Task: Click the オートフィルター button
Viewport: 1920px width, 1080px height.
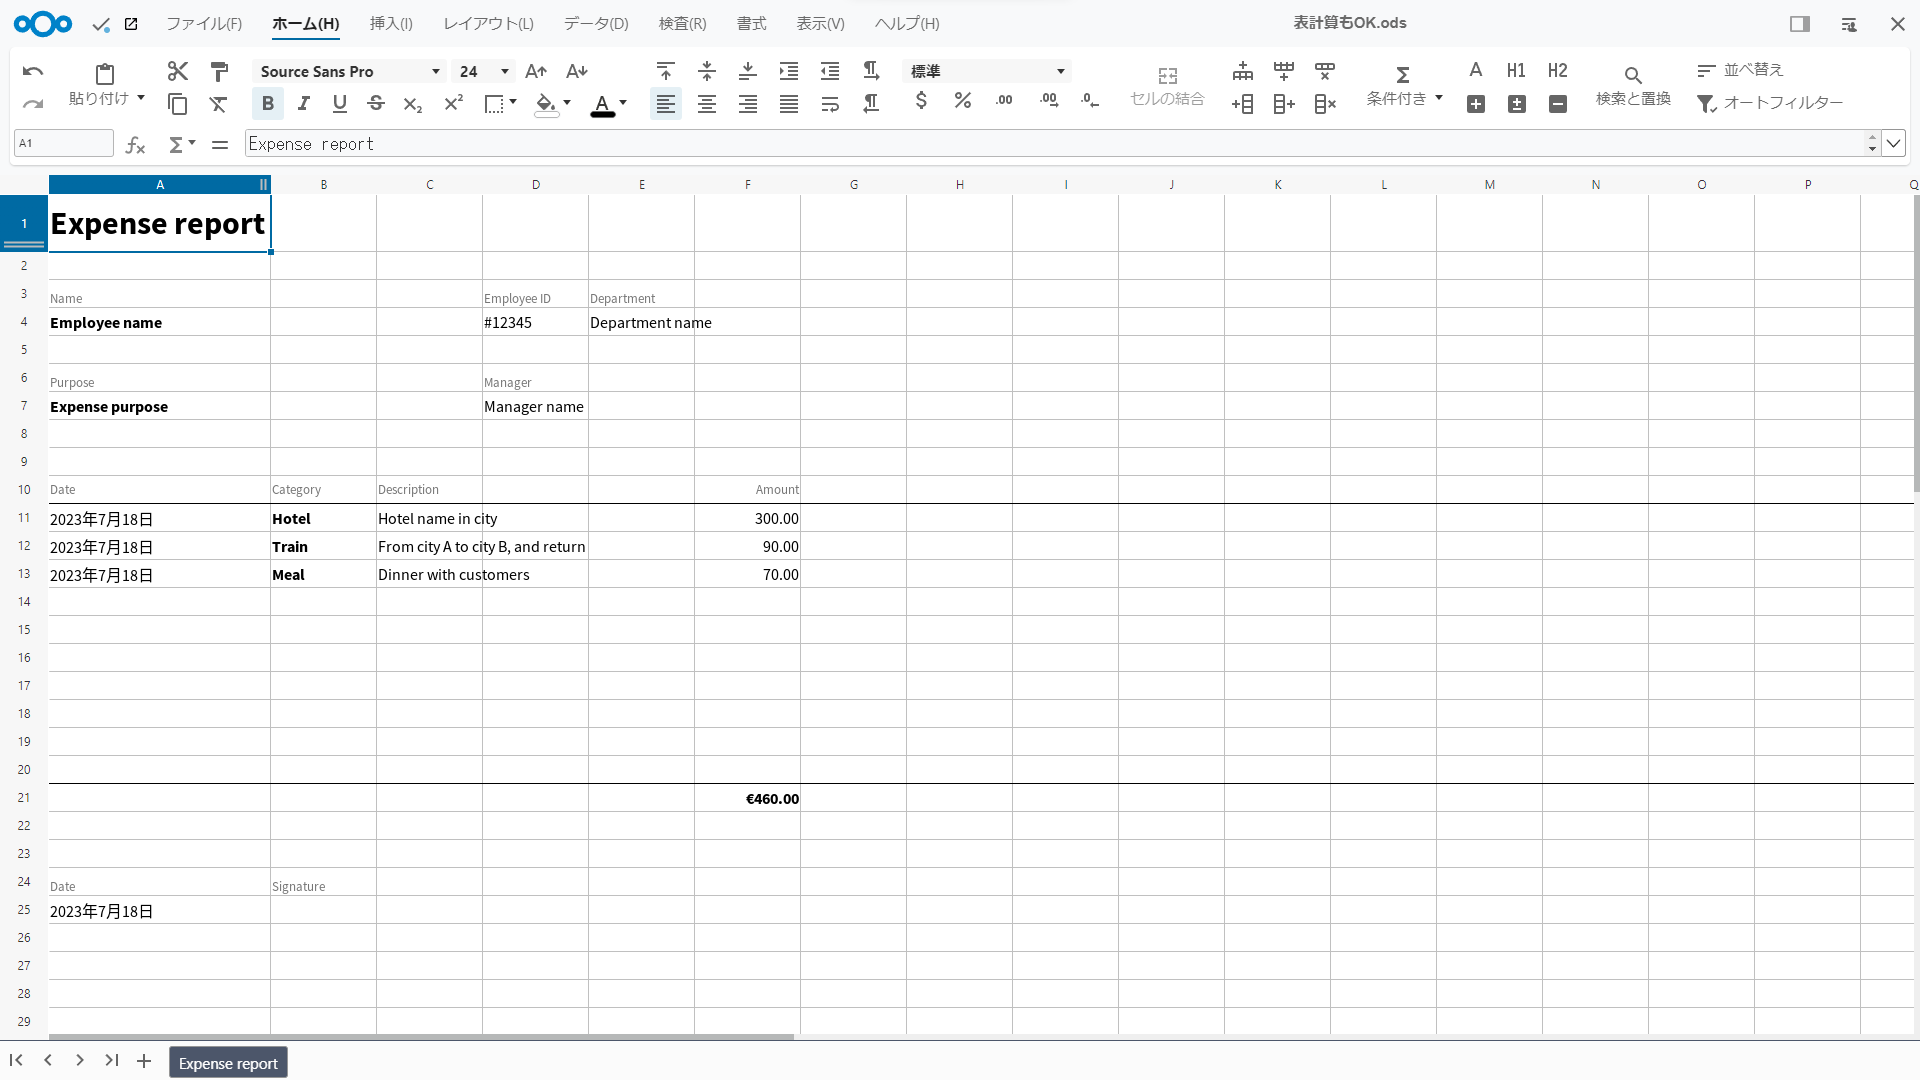Action: pos(1770,103)
